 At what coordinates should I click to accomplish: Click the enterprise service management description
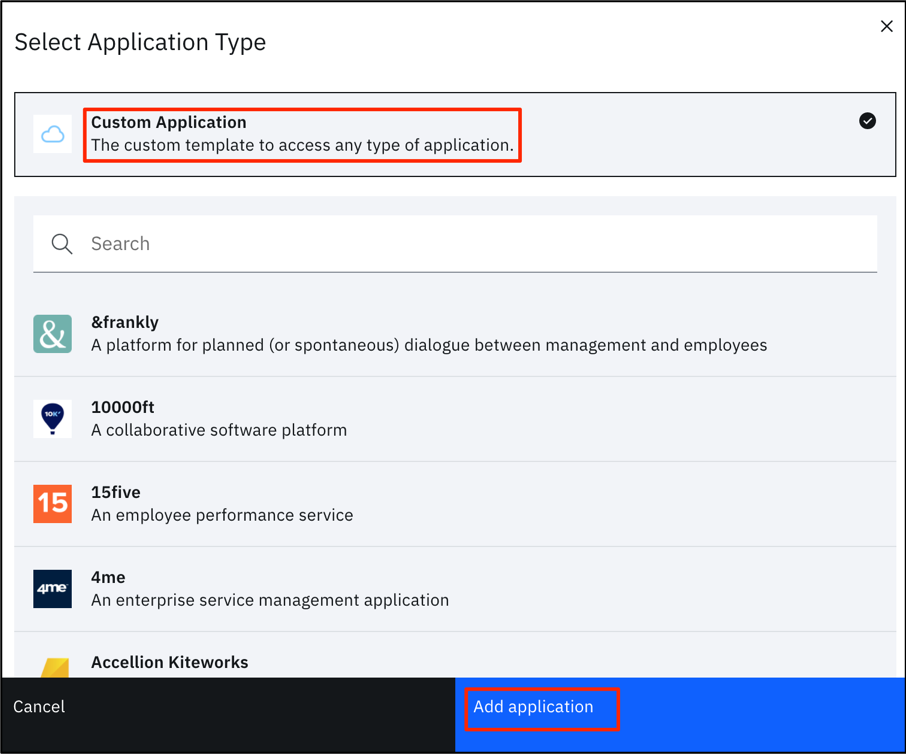(x=270, y=600)
